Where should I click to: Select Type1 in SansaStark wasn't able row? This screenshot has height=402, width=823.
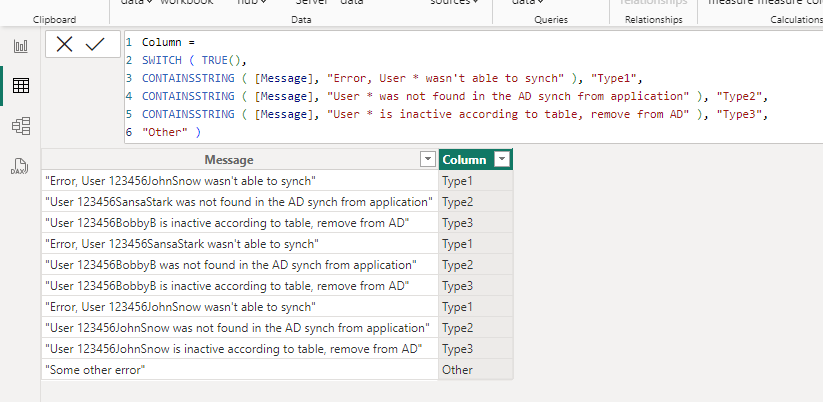click(x=476, y=244)
